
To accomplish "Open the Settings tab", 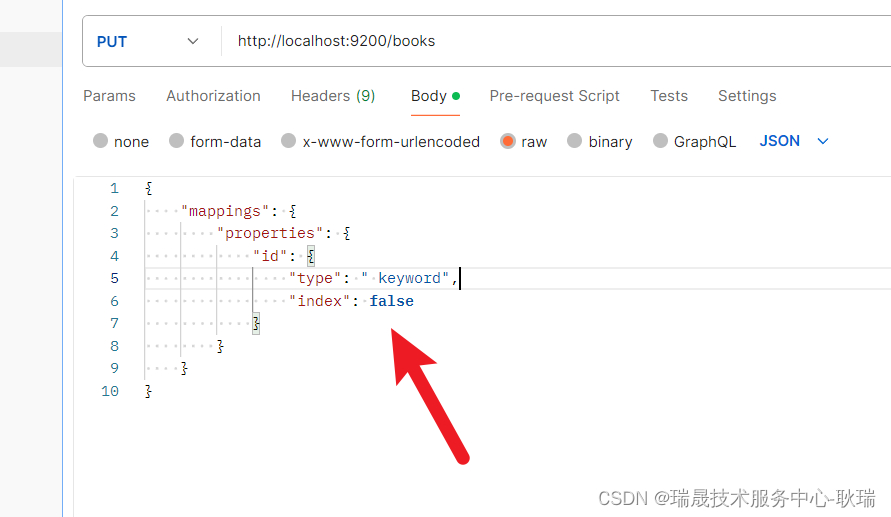I will click(747, 96).
